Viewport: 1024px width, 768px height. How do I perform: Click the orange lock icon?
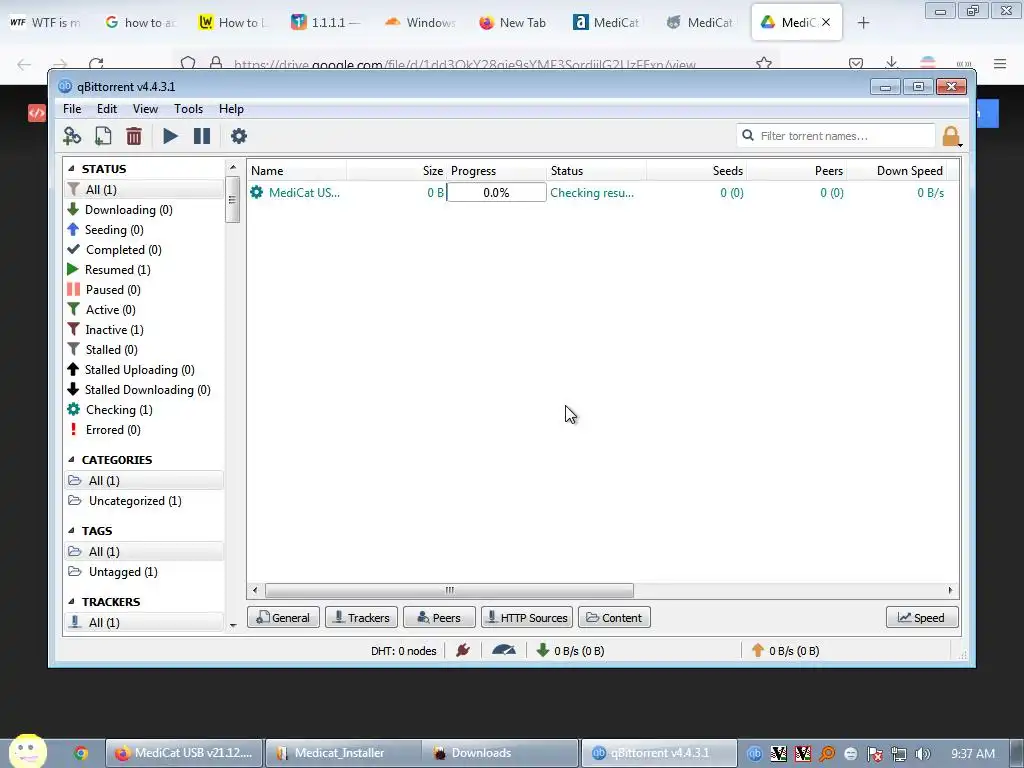click(951, 136)
